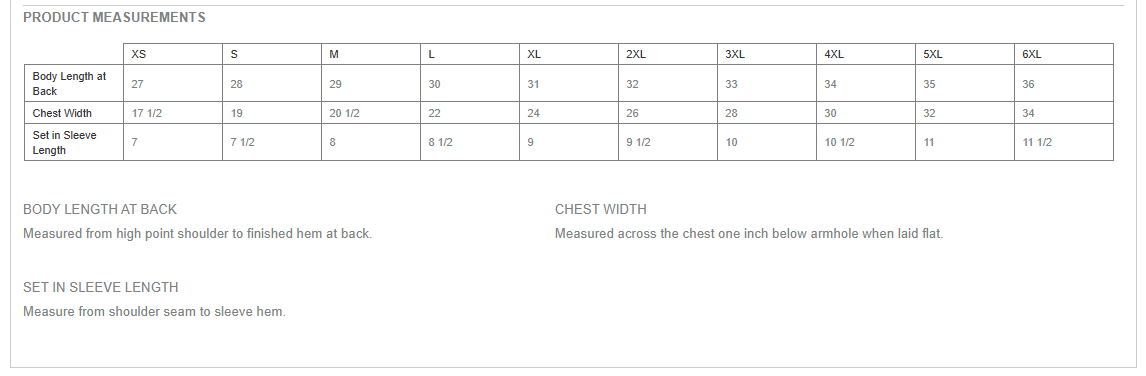
Task: Click the SET IN SLEEVE LENGTH description heading
Action: click(101, 287)
